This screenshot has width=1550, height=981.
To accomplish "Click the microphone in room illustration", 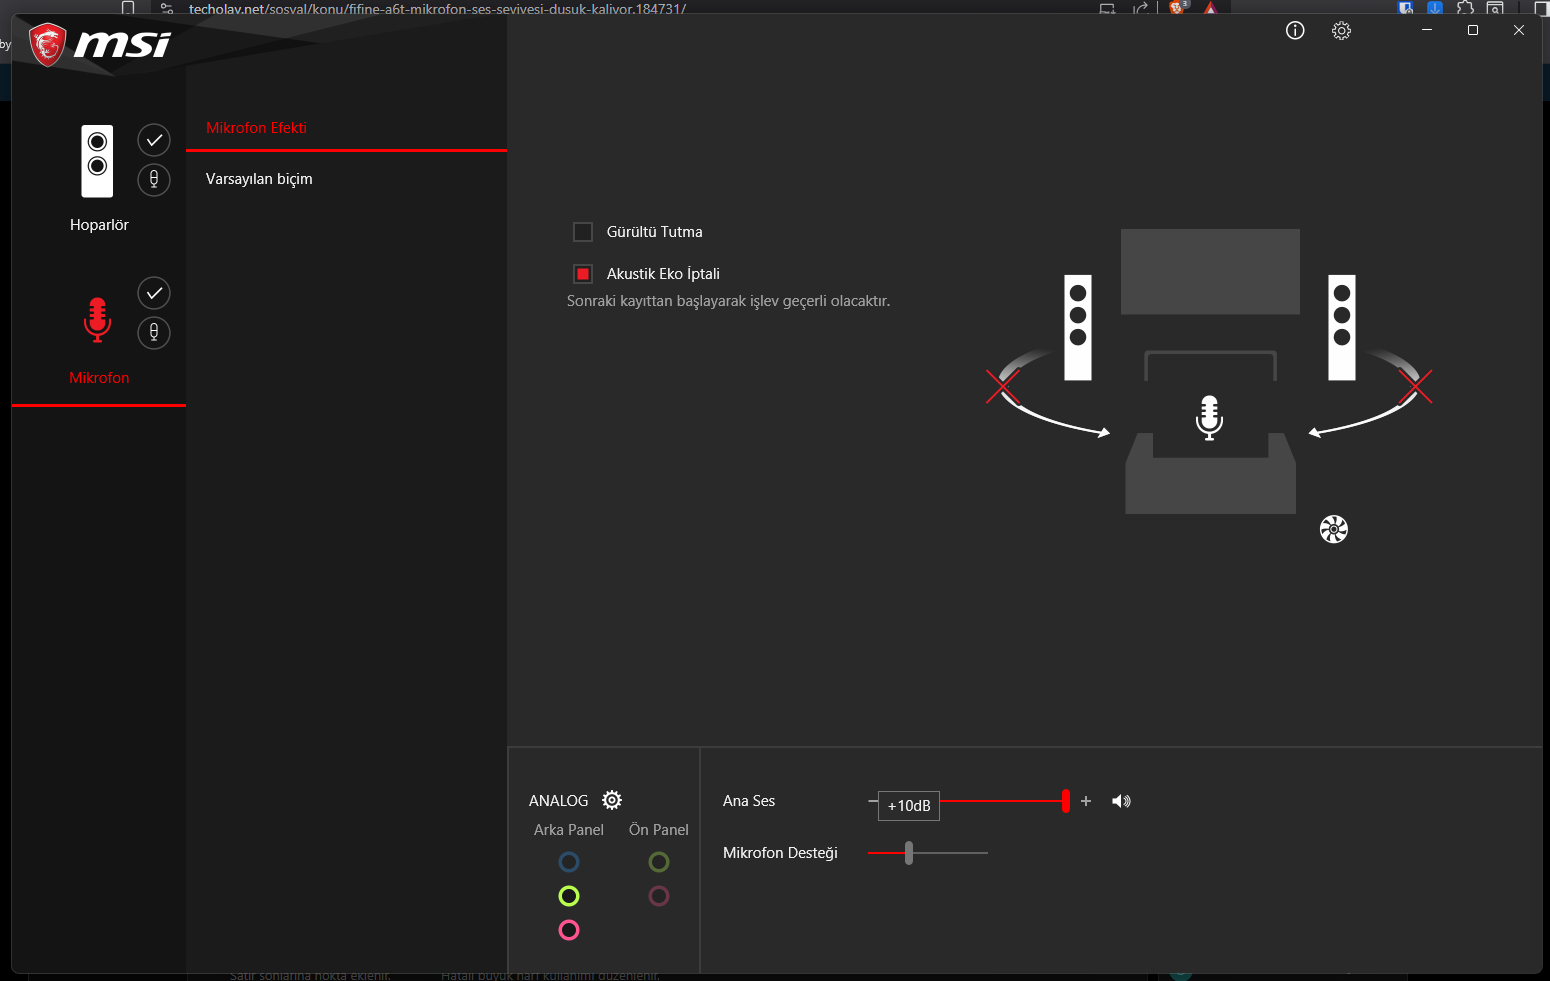I will click(x=1209, y=418).
